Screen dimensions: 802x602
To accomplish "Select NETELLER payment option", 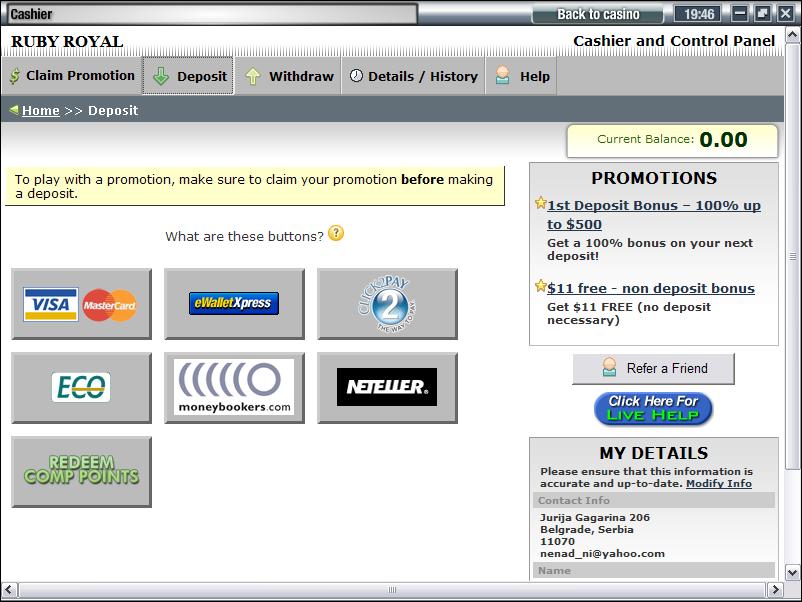I will pyautogui.click(x=387, y=387).
